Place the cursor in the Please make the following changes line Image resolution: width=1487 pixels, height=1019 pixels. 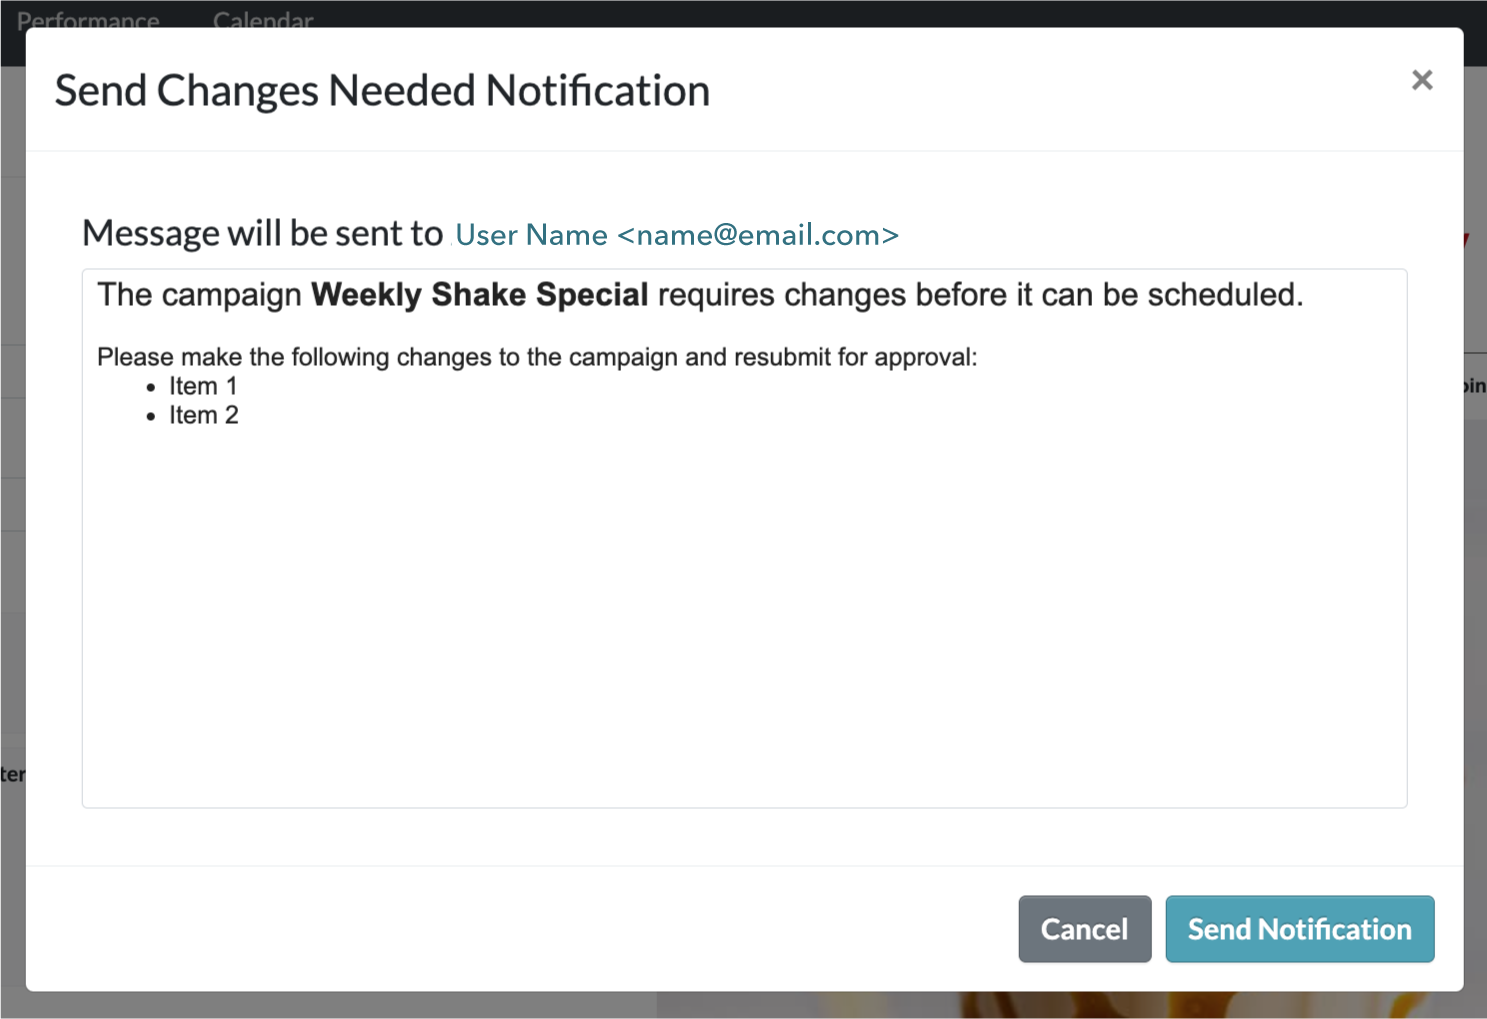coord(537,357)
